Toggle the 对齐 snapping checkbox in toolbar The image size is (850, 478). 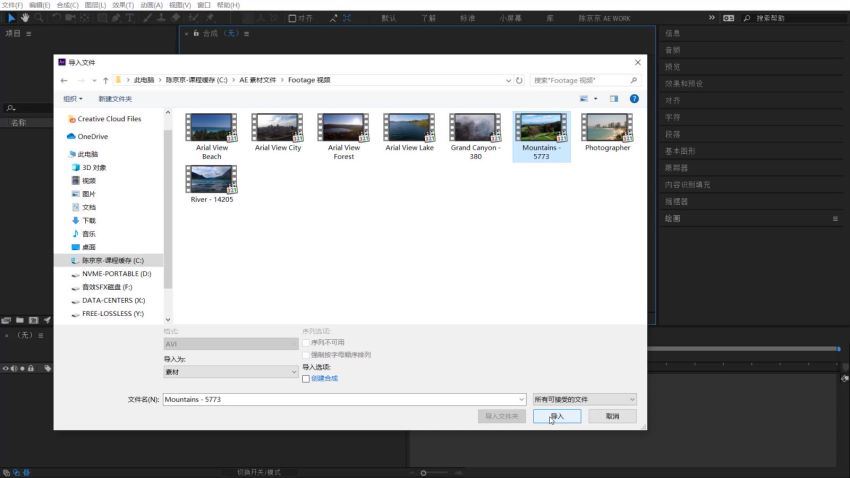[292, 18]
